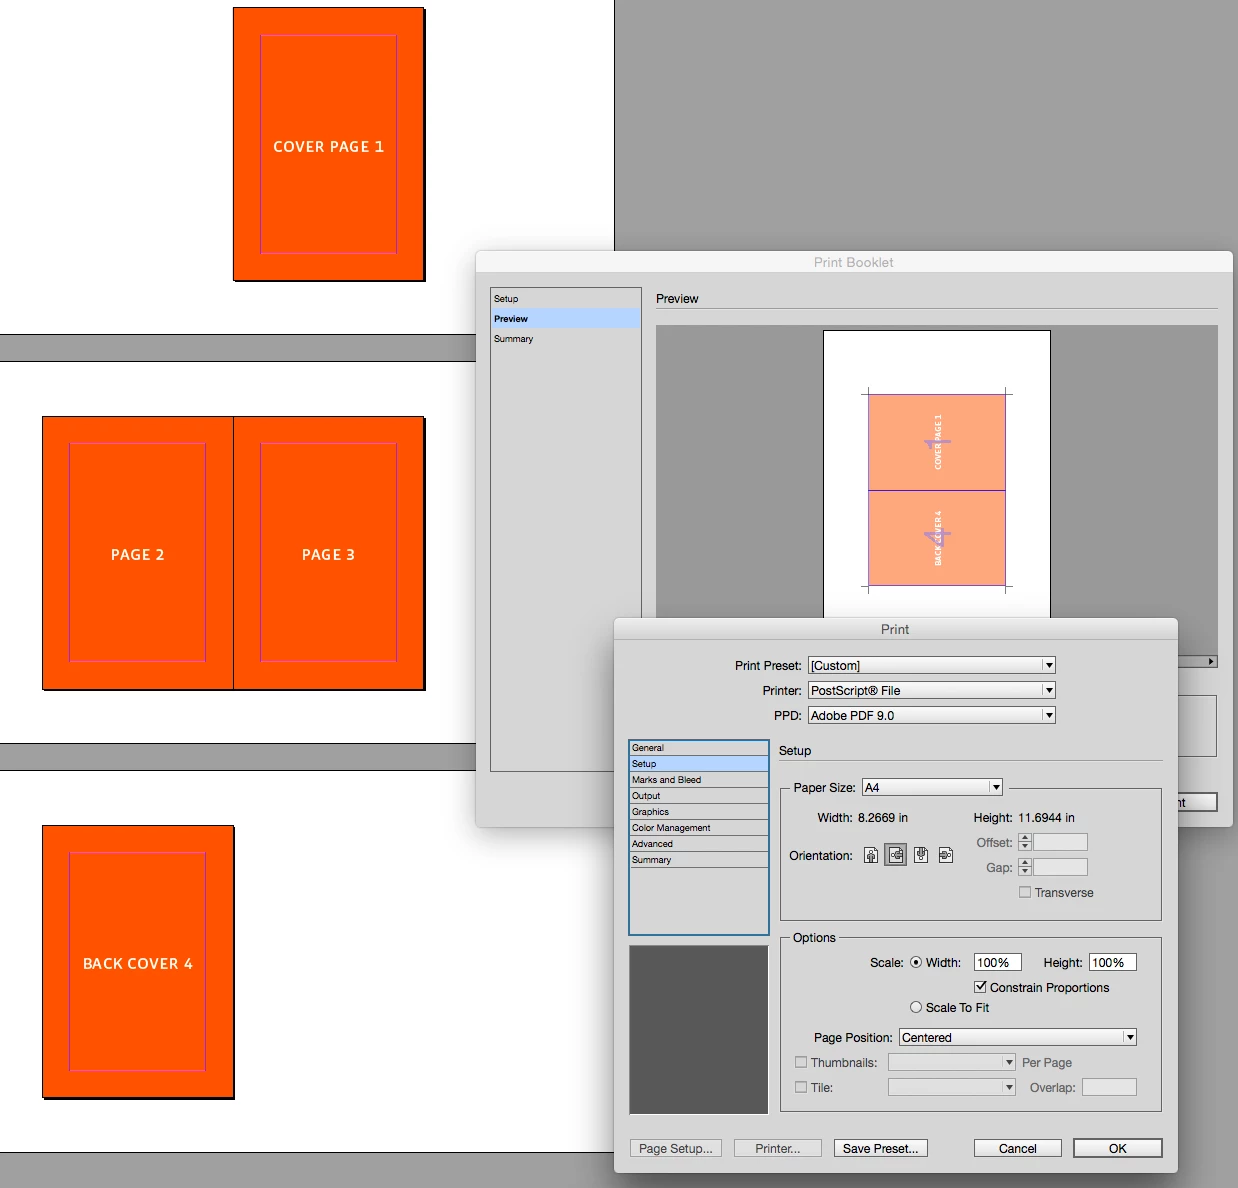Click Gap stepper down arrow
The image size is (1238, 1188).
point(1025,871)
